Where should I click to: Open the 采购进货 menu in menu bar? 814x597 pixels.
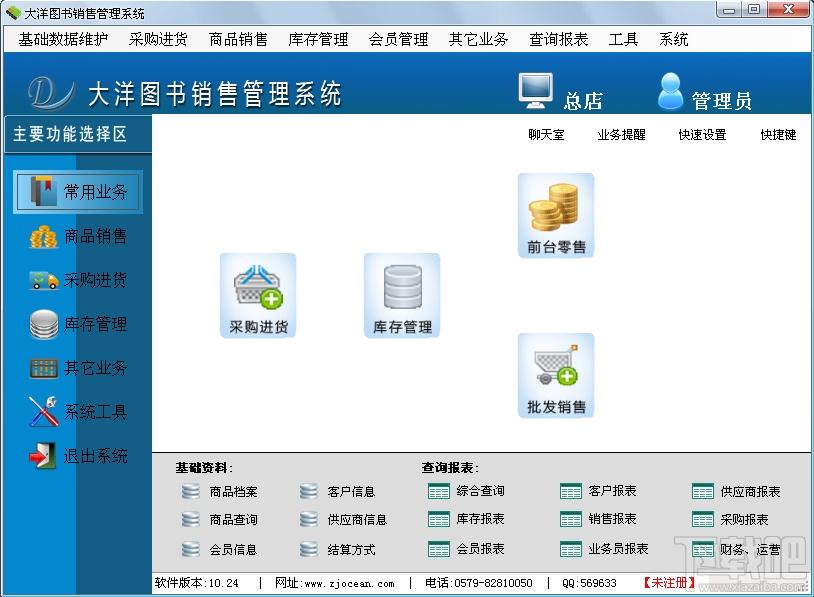(158, 39)
